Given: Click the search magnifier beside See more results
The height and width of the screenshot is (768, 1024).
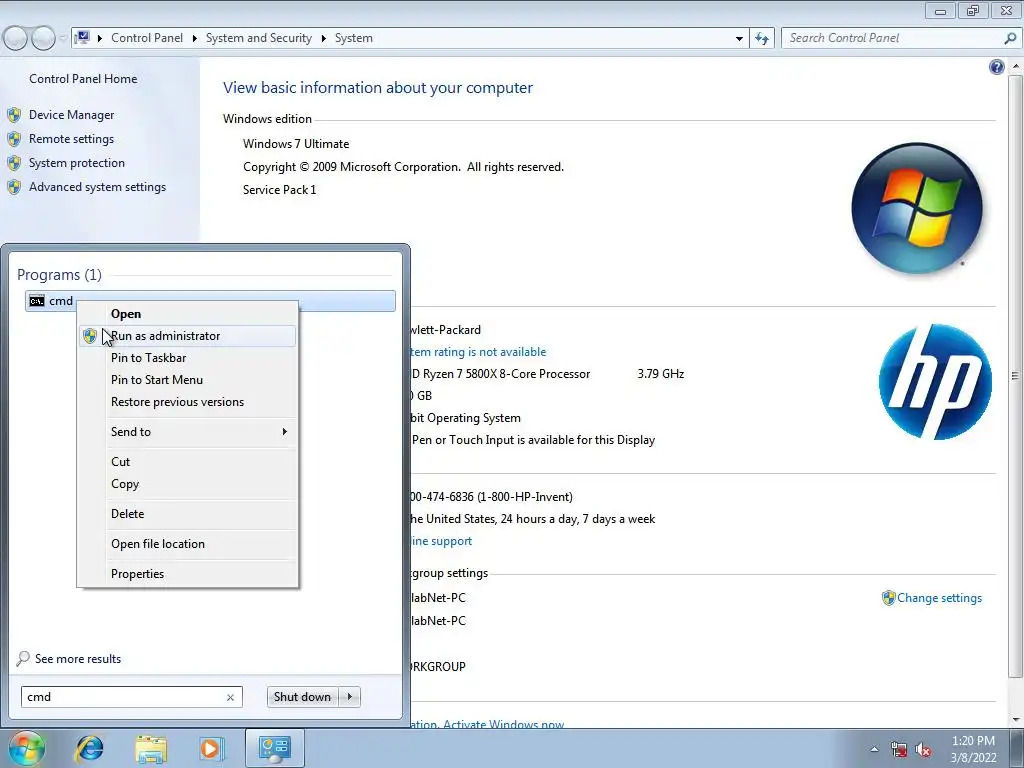Looking at the screenshot, I should tap(23, 659).
